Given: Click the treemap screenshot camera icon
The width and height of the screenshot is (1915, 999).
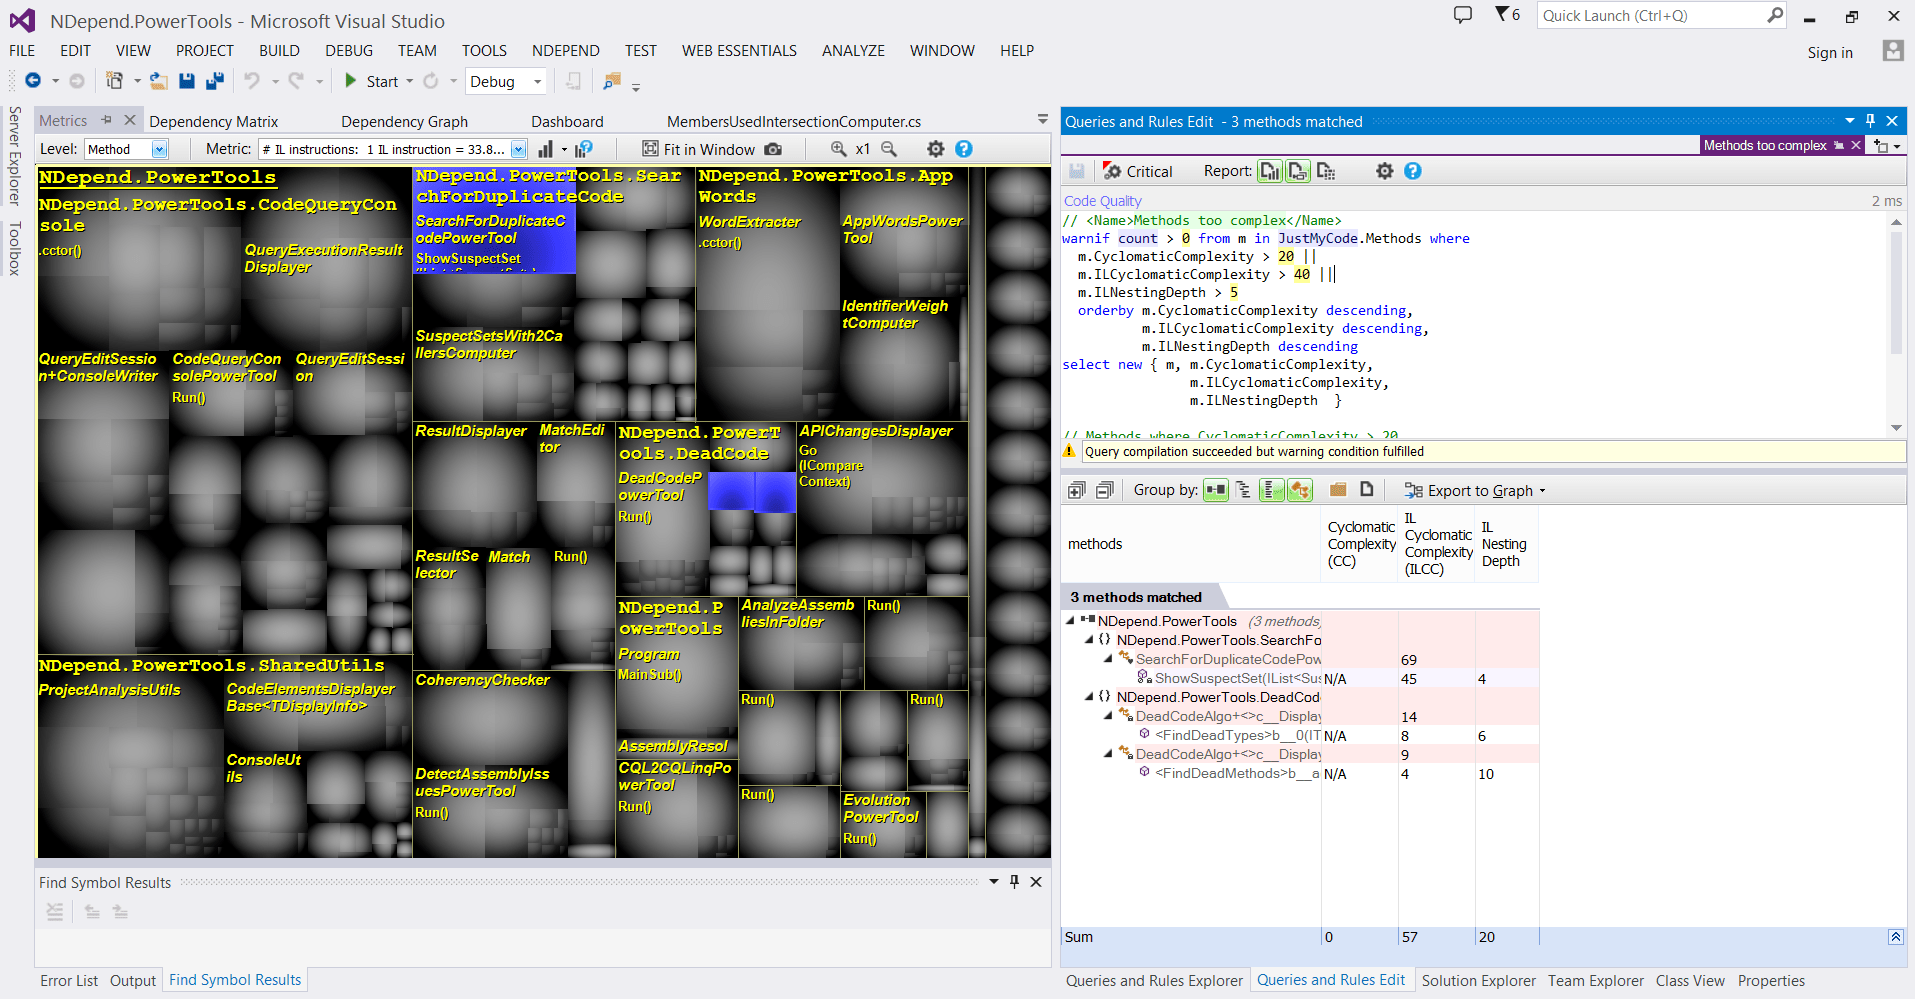Looking at the screenshot, I should [773, 149].
